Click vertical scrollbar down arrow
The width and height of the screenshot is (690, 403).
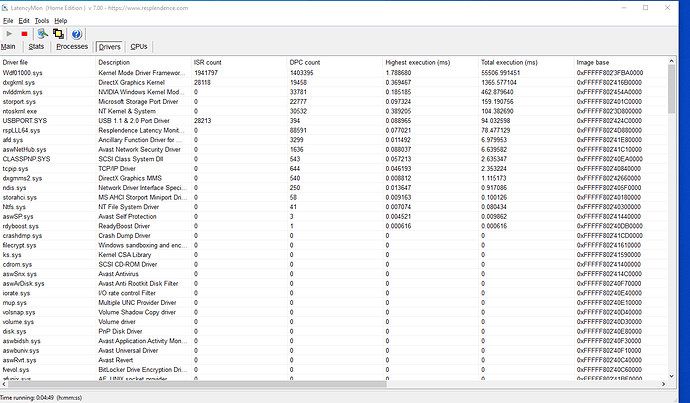coord(672,376)
